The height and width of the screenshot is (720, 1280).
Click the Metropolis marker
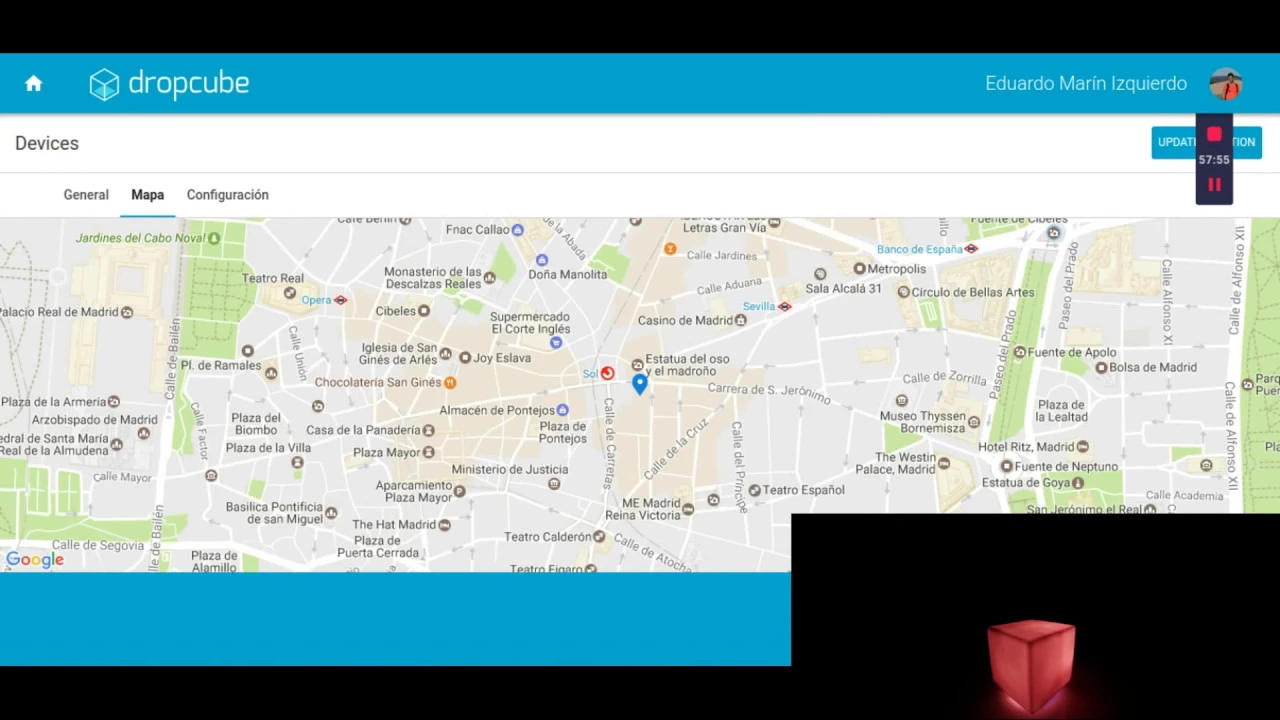[859, 268]
